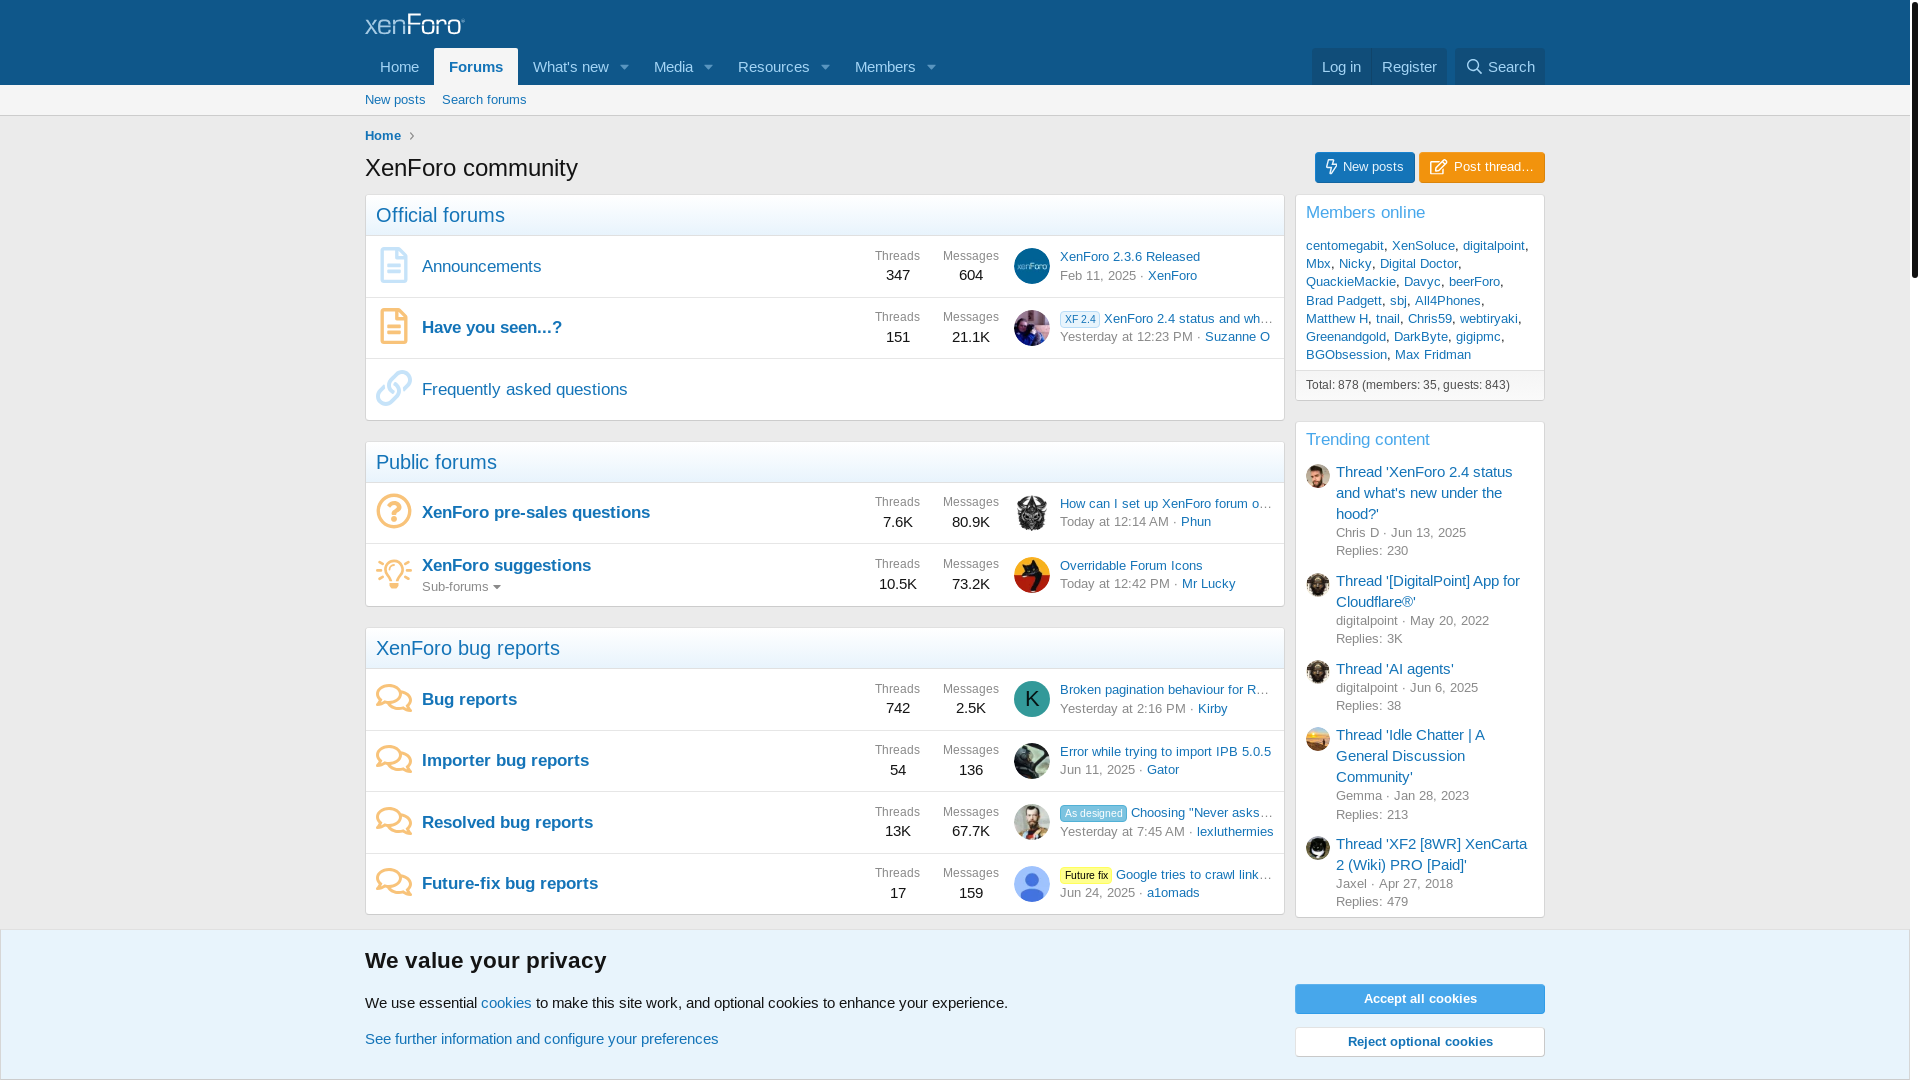Click the Log in button
Screen dimensions: 1920x1080
[x=1341, y=67]
